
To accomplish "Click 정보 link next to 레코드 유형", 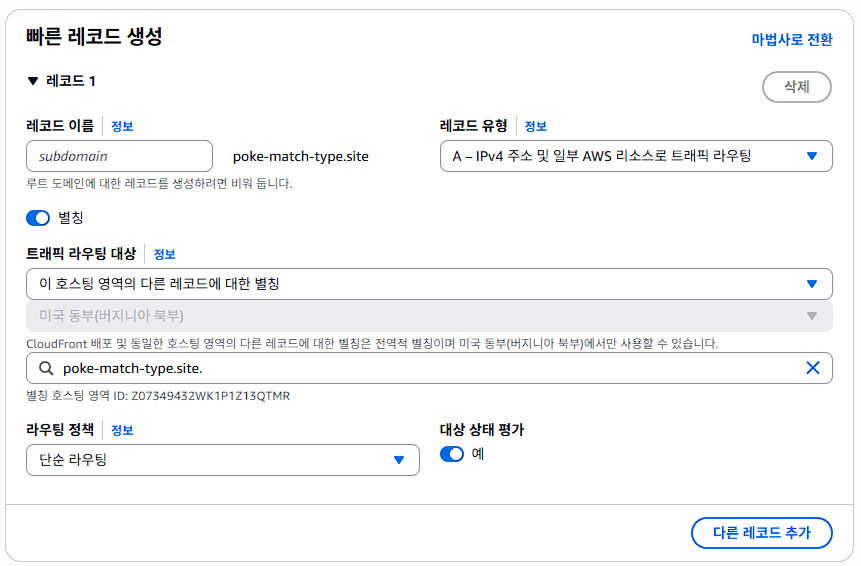I will coord(535,126).
